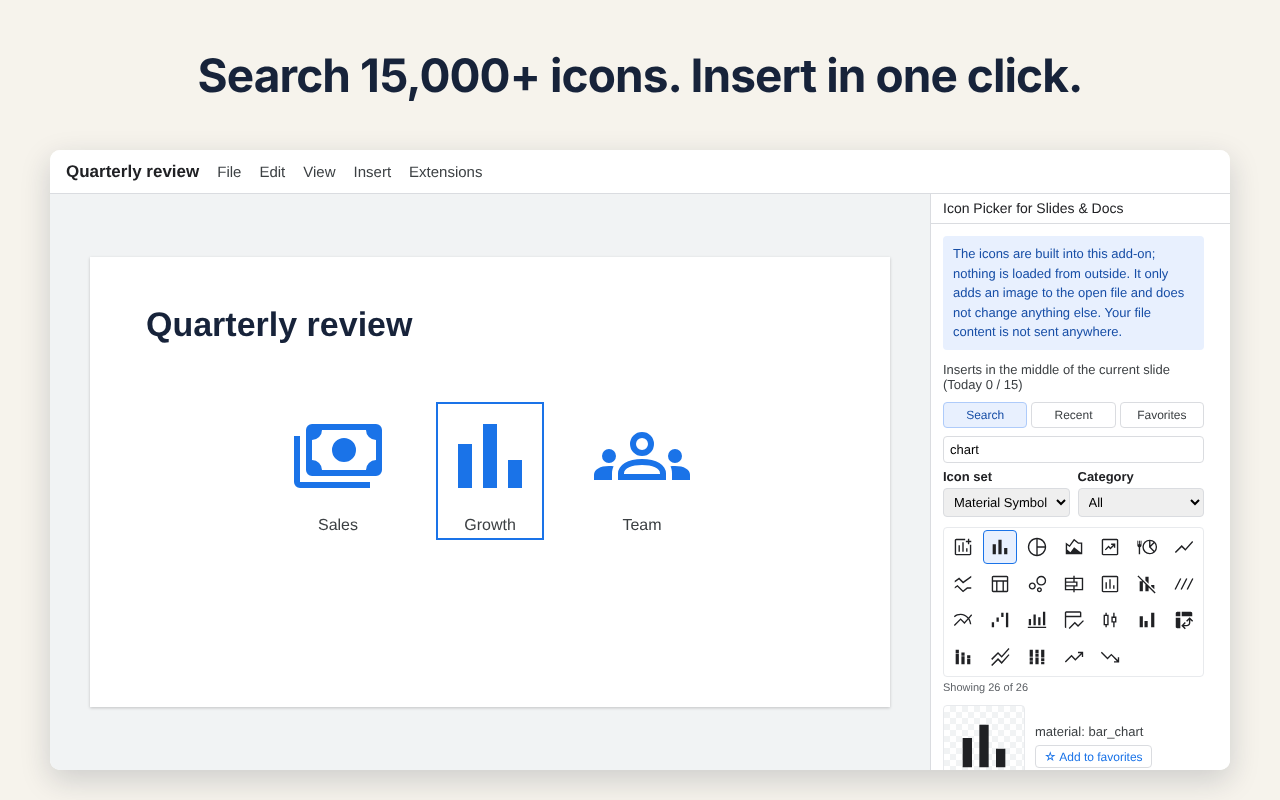Click the Add to favorites button
The image size is (1280, 800).
[1093, 757]
